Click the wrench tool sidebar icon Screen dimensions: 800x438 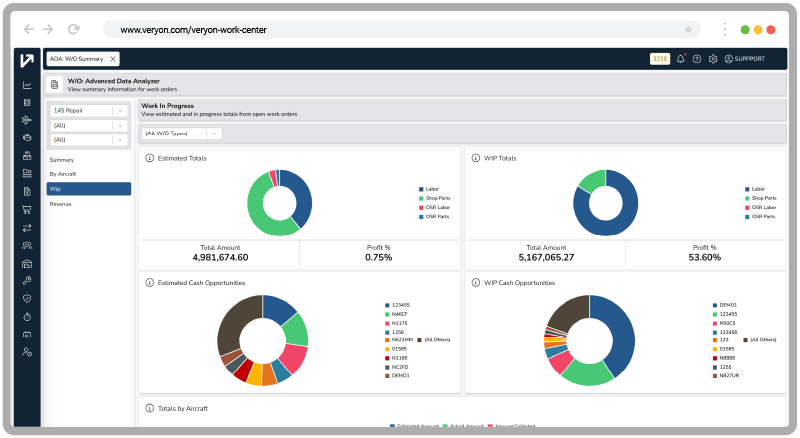[27, 280]
